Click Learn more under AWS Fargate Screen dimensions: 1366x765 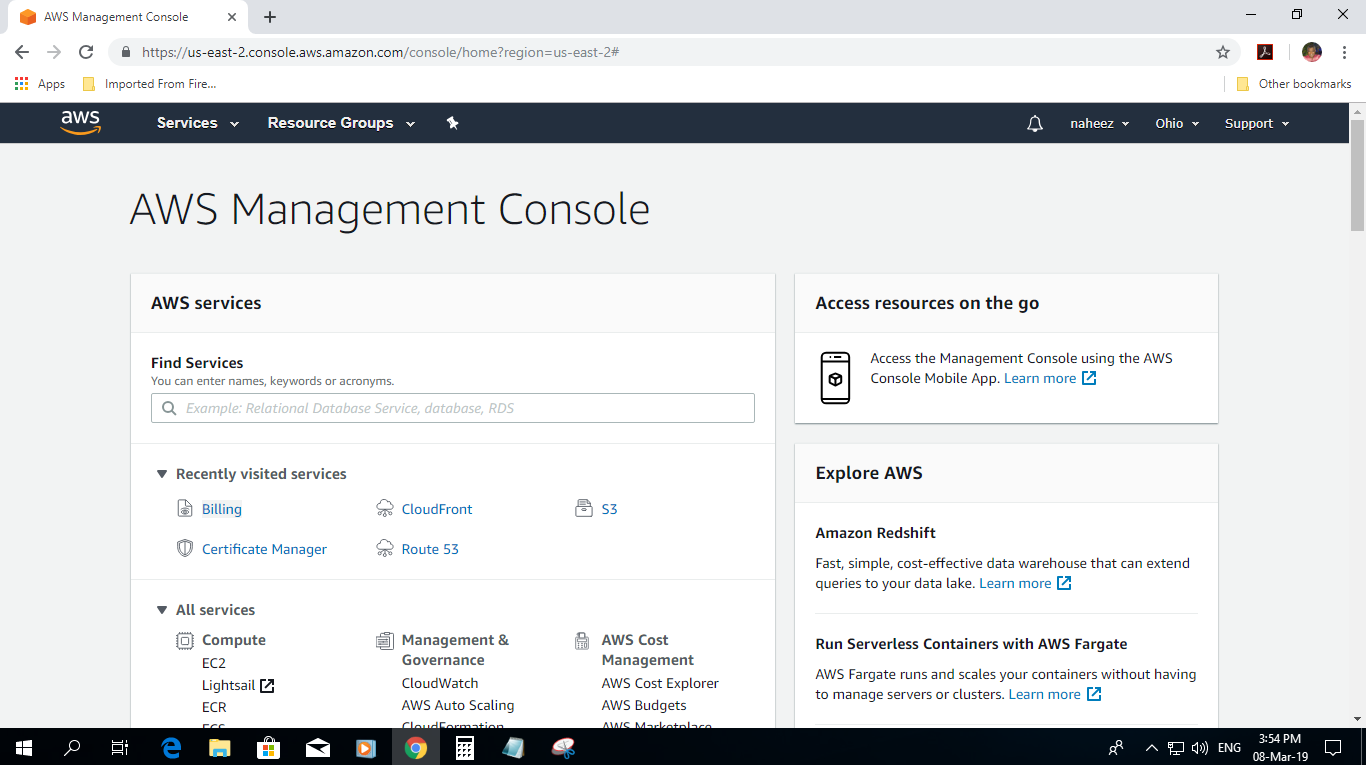(x=1055, y=694)
